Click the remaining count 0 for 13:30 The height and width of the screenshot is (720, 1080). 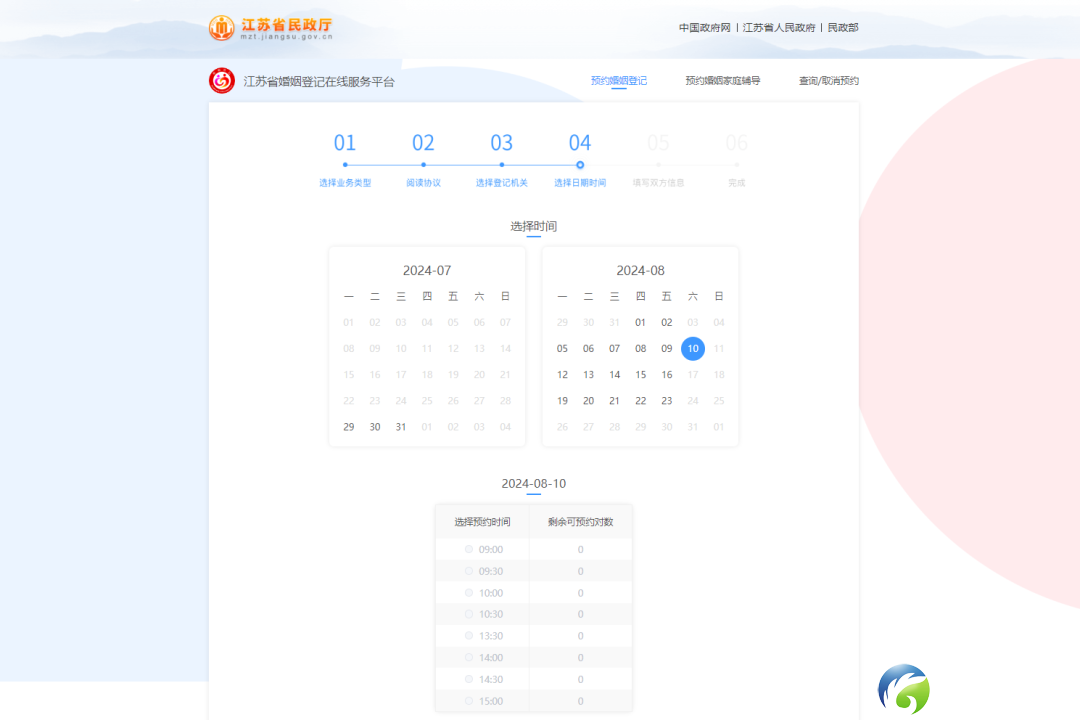(581, 635)
